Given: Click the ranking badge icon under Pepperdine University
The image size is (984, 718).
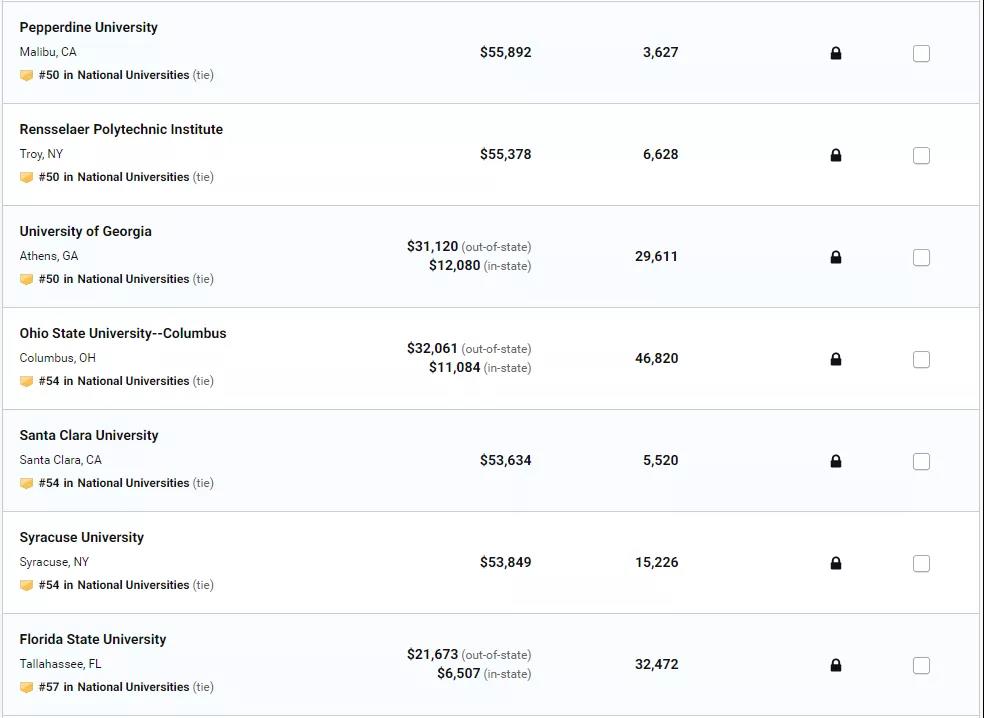Looking at the screenshot, I should click(x=26, y=75).
